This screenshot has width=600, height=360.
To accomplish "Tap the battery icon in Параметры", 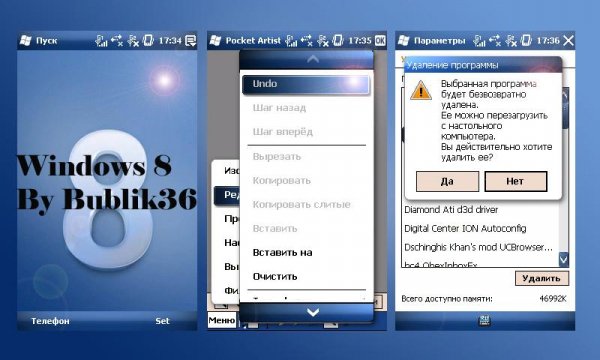I will [x=526, y=40].
